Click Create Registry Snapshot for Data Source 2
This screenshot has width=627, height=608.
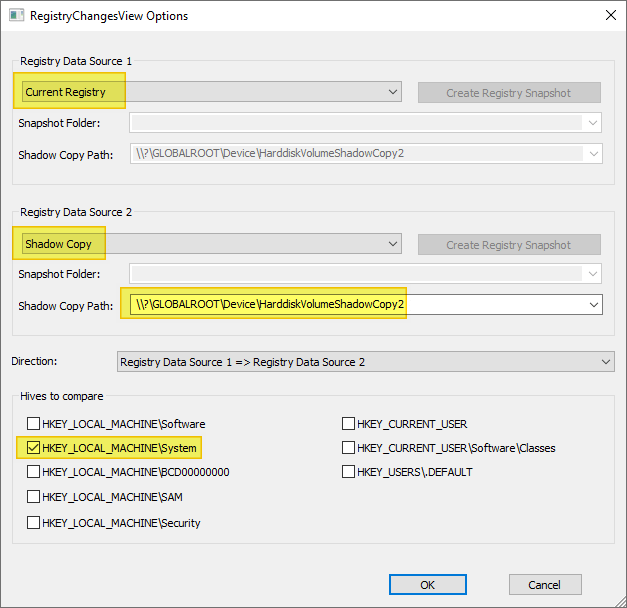coord(509,245)
